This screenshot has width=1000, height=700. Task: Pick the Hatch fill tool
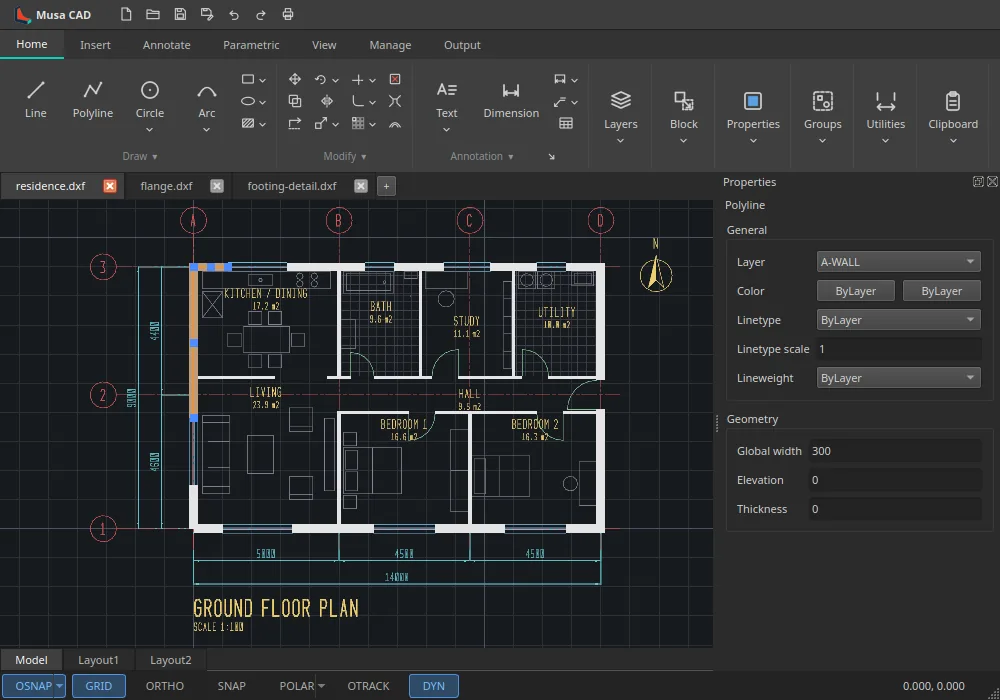248,123
